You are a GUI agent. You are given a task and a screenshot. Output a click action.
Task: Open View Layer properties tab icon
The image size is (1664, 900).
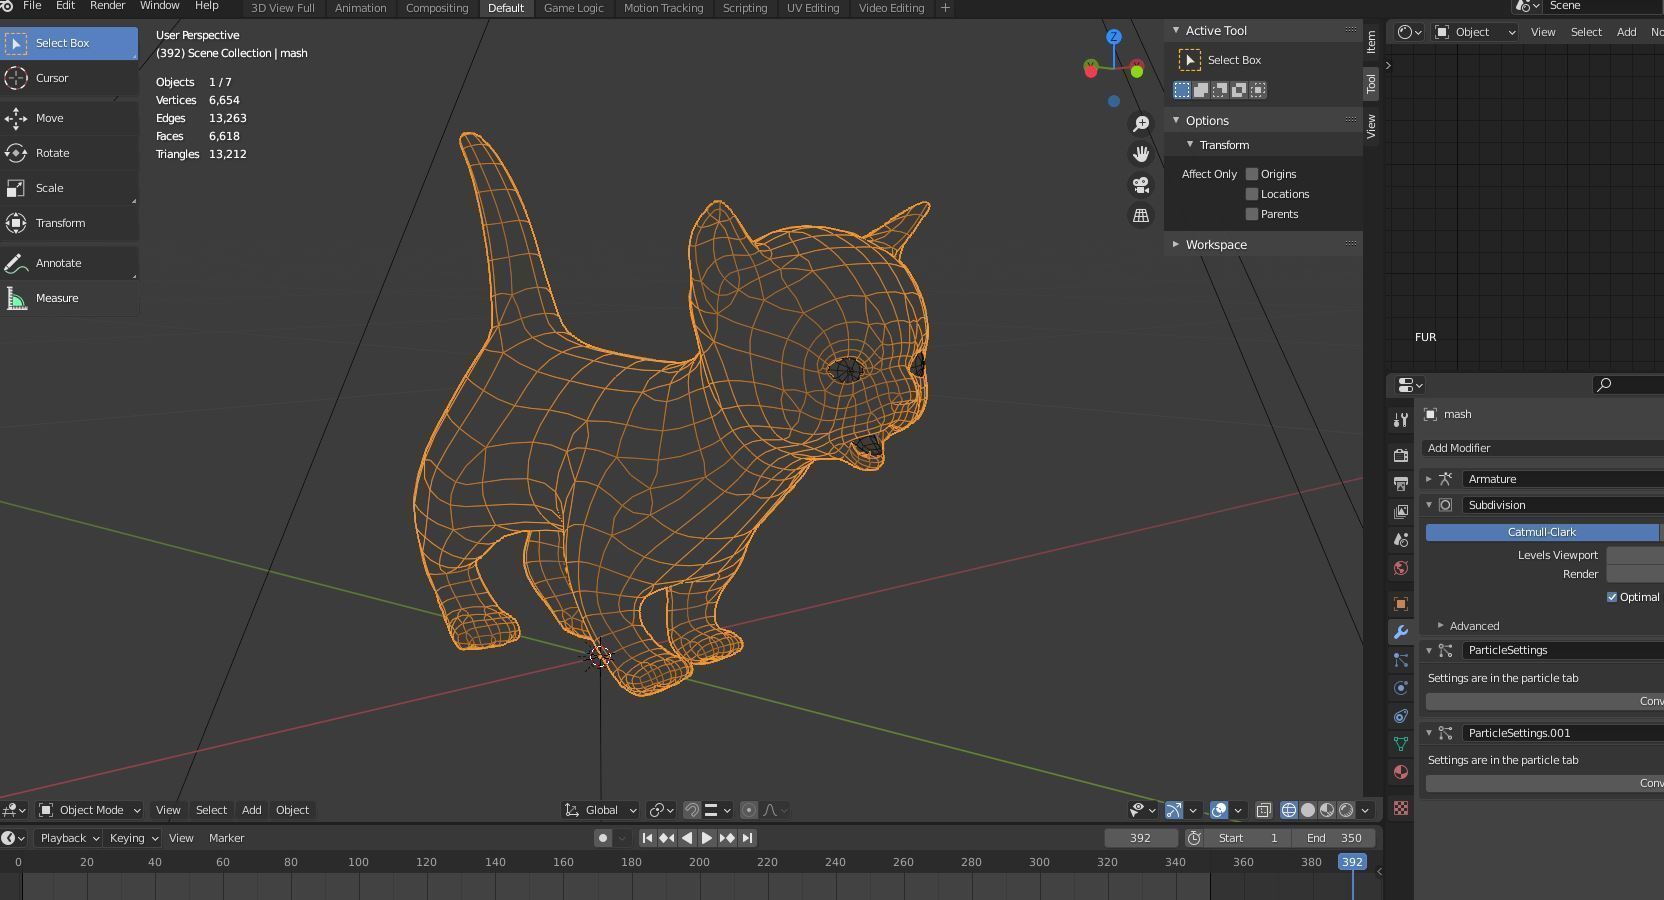(x=1401, y=511)
